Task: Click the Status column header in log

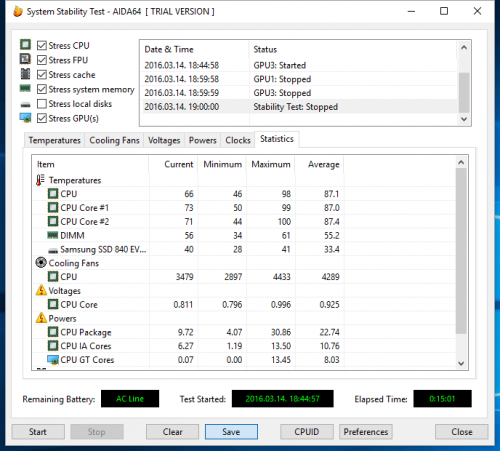Action: pyautogui.click(x=353, y=49)
